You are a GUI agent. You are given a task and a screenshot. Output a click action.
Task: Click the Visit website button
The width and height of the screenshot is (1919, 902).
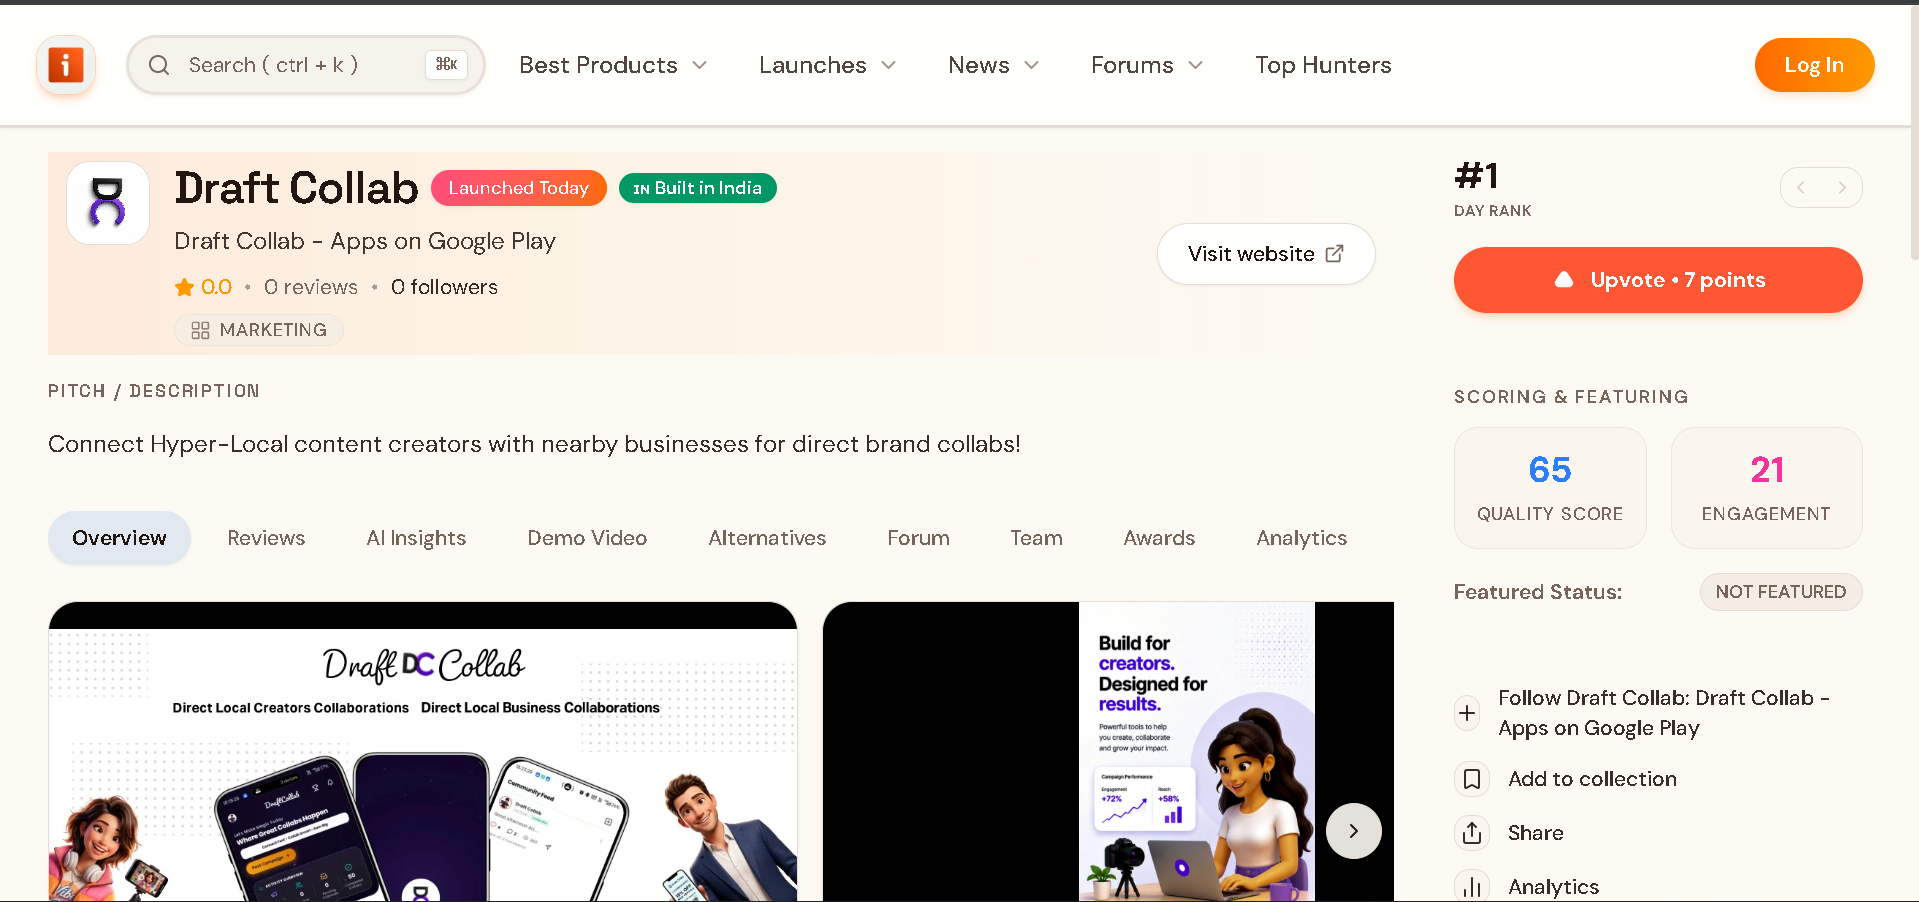(x=1266, y=254)
